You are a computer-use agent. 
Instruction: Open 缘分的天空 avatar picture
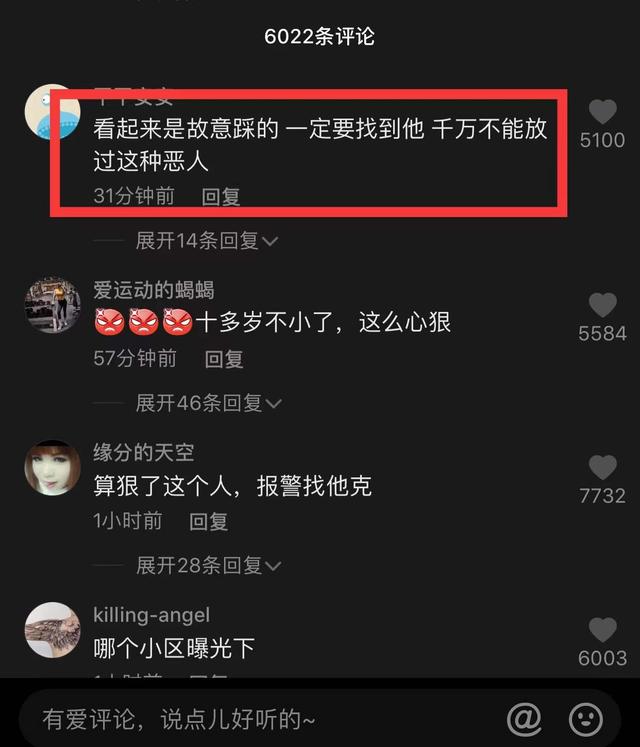[52, 467]
